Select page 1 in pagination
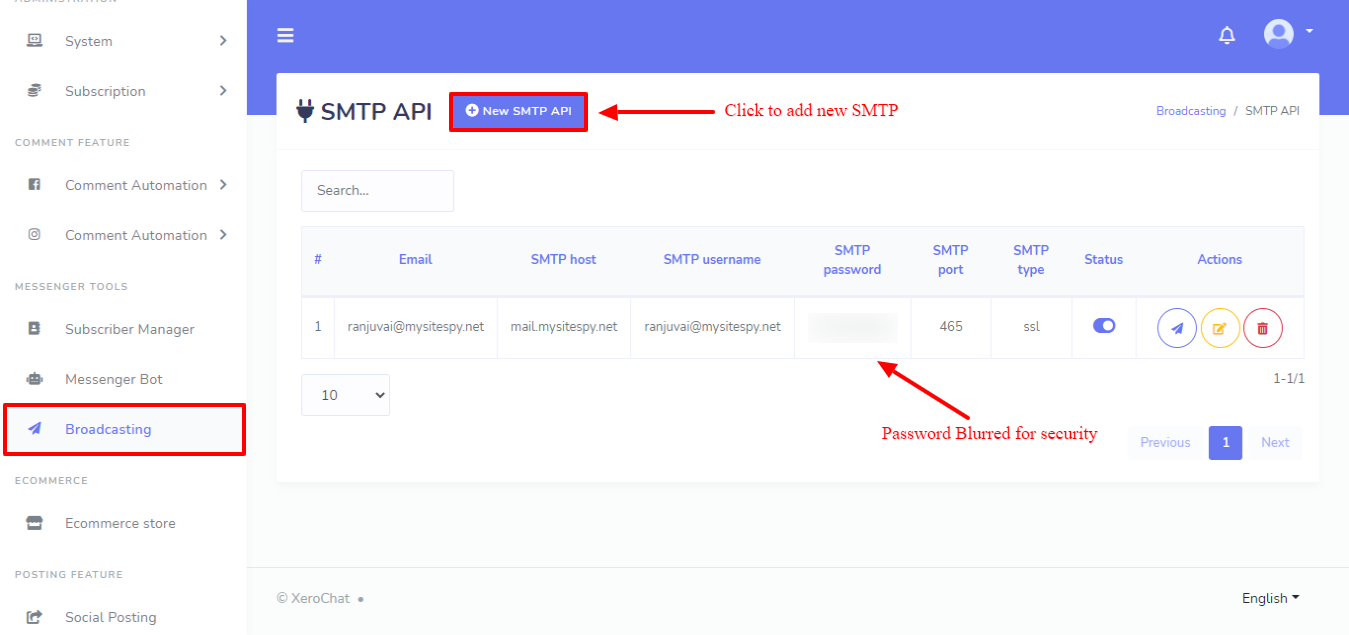 pyautogui.click(x=1225, y=442)
